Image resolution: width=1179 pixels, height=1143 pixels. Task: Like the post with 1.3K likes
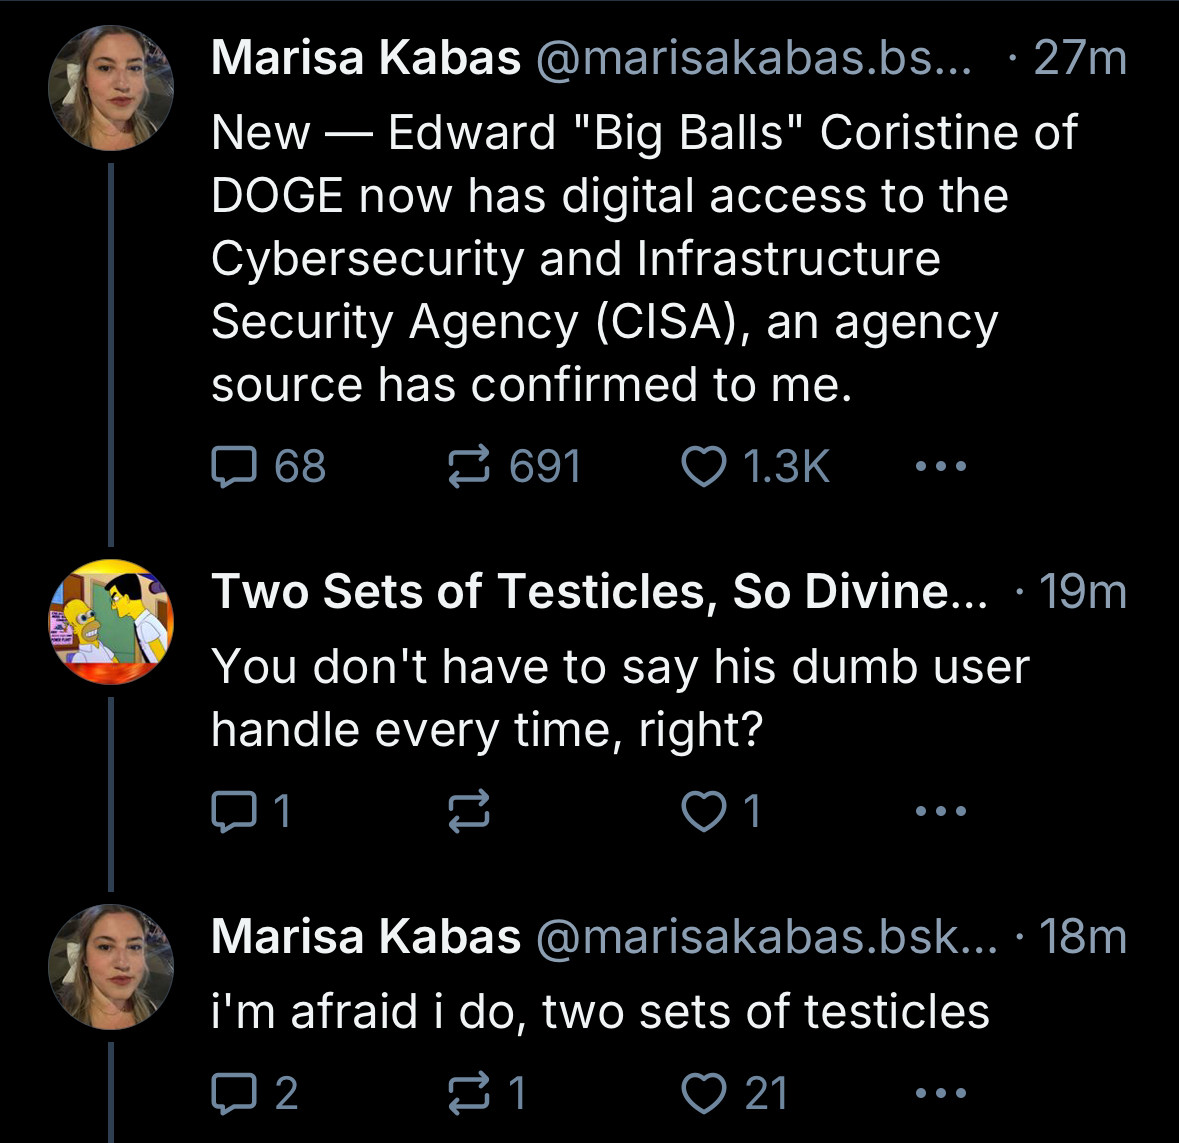pos(703,466)
